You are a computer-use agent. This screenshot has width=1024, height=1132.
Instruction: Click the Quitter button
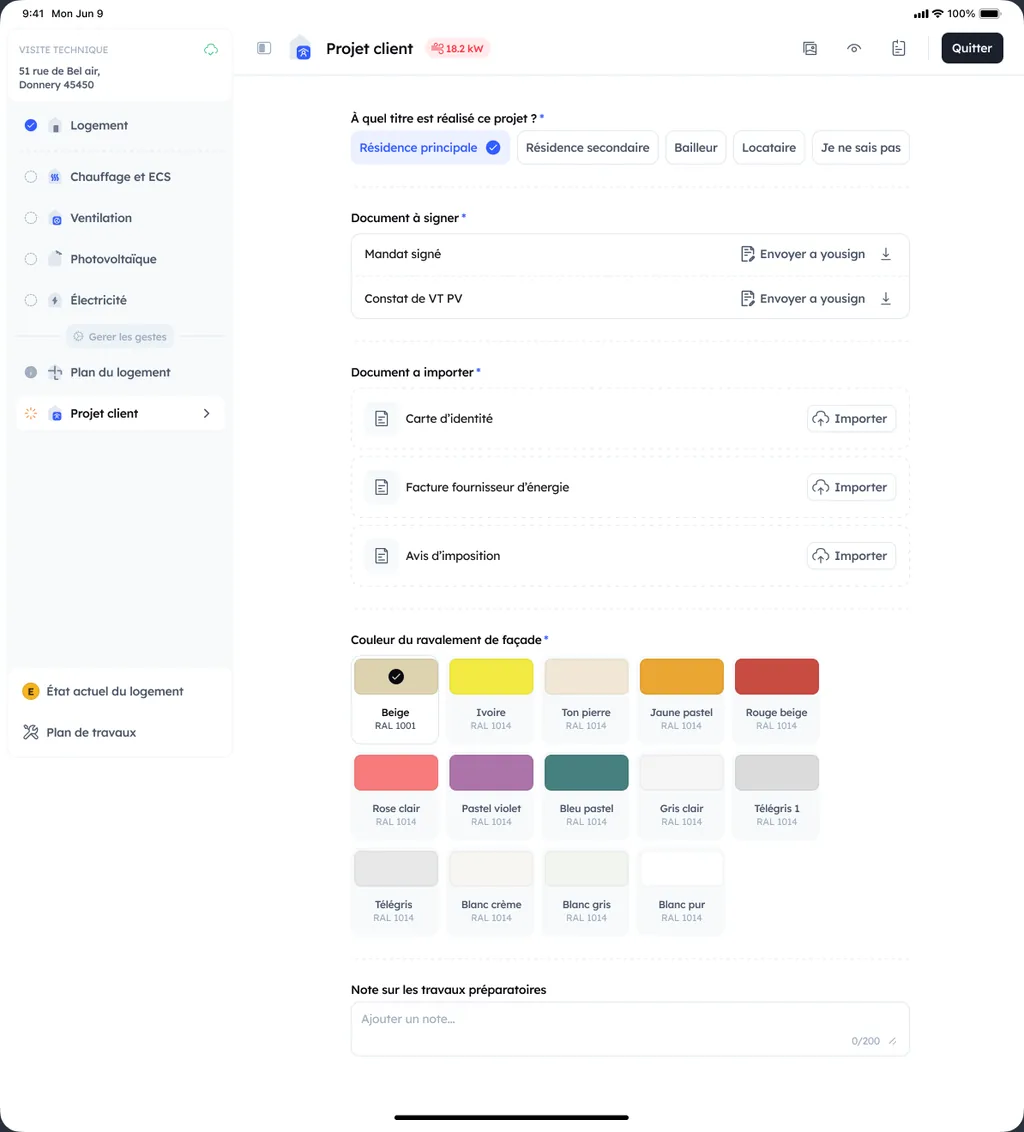click(971, 48)
